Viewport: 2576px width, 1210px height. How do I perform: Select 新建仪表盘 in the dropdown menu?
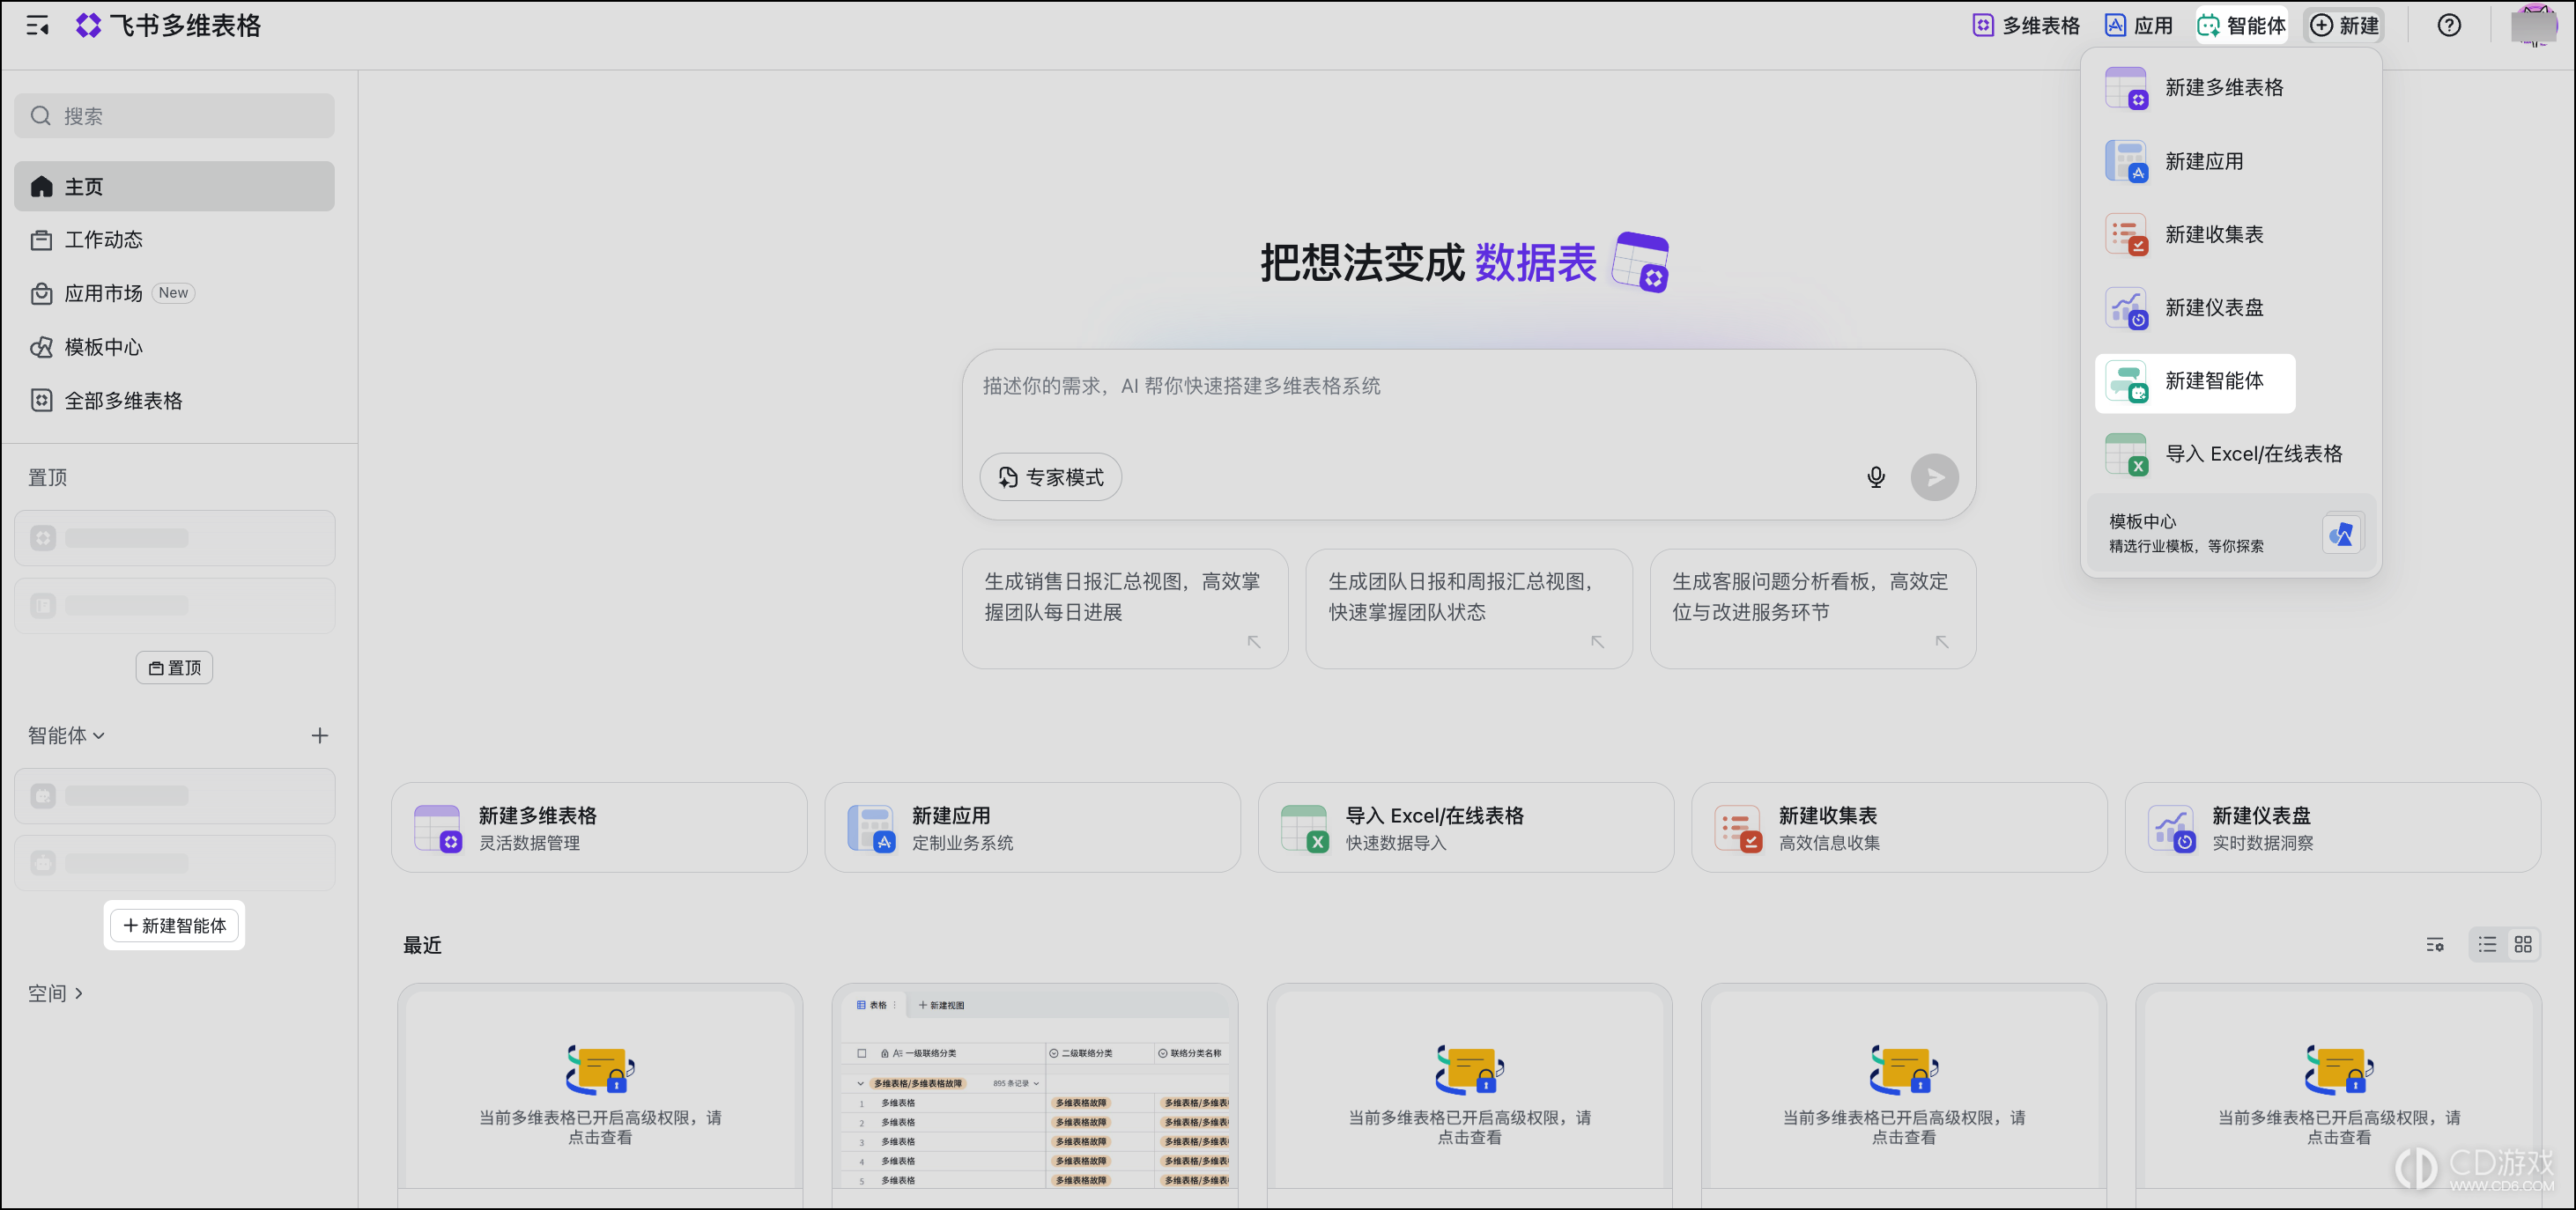[x=2230, y=307]
